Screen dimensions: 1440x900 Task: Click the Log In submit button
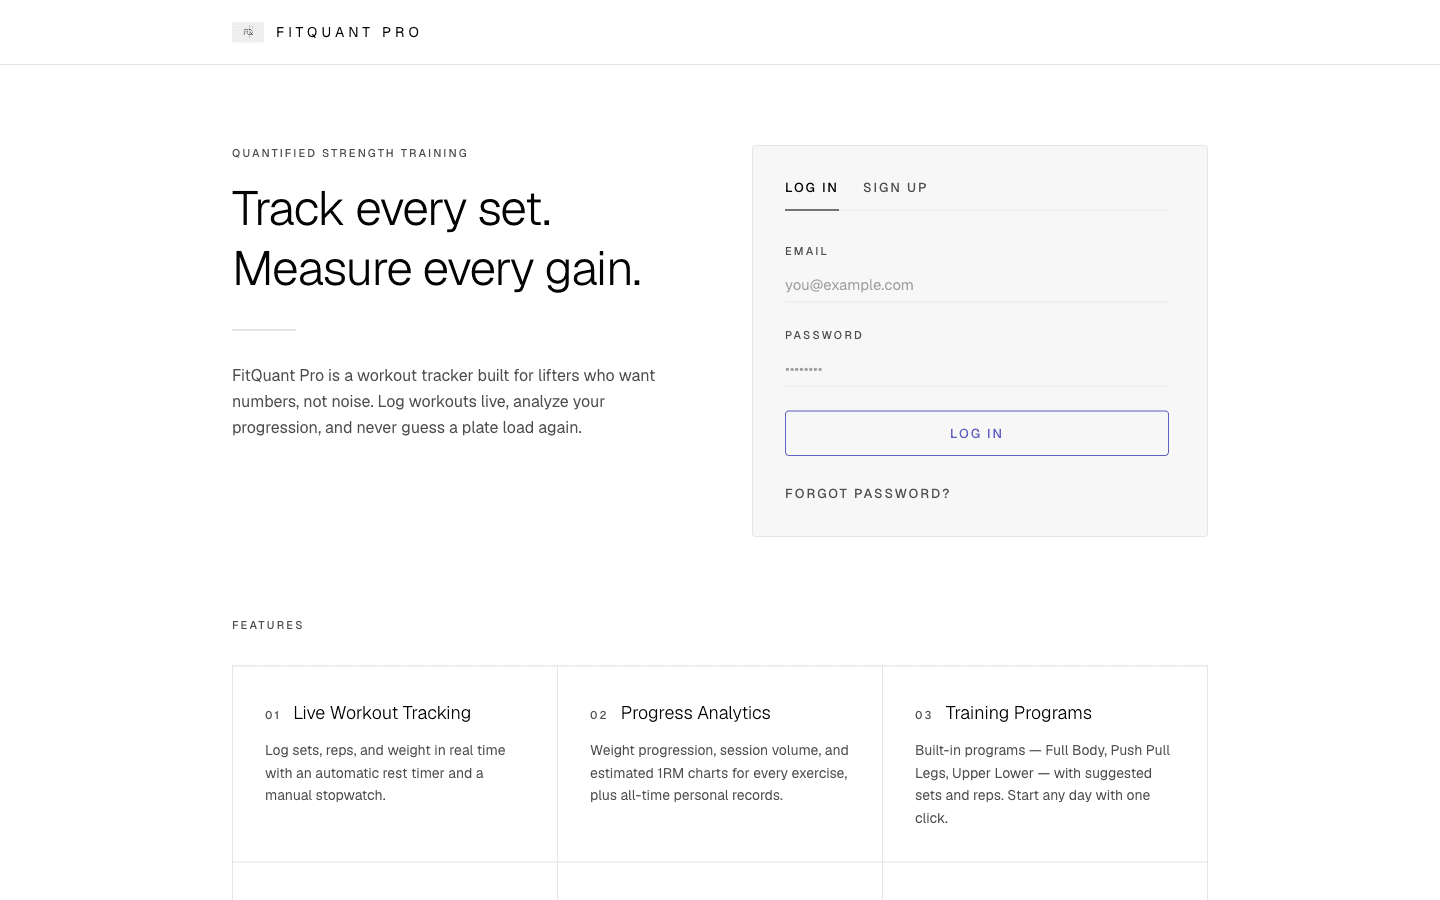[x=976, y=433]
